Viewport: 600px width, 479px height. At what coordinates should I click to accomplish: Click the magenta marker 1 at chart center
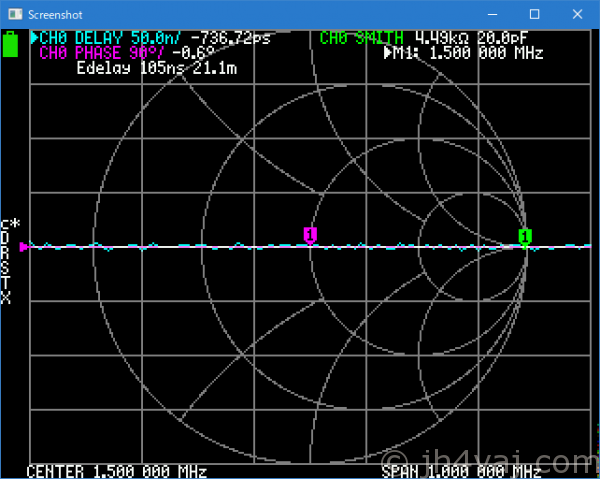point(310,235)
